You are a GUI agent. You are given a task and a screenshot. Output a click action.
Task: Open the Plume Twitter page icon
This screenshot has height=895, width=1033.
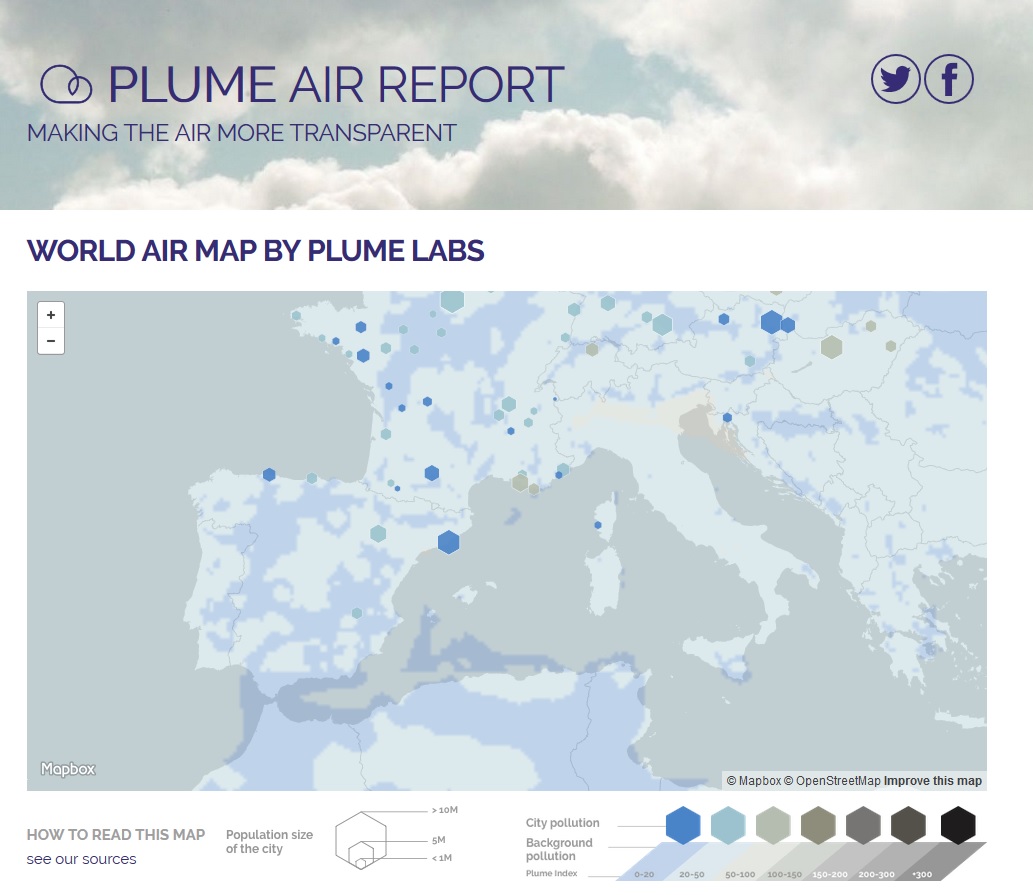click(x=895, y=79)
